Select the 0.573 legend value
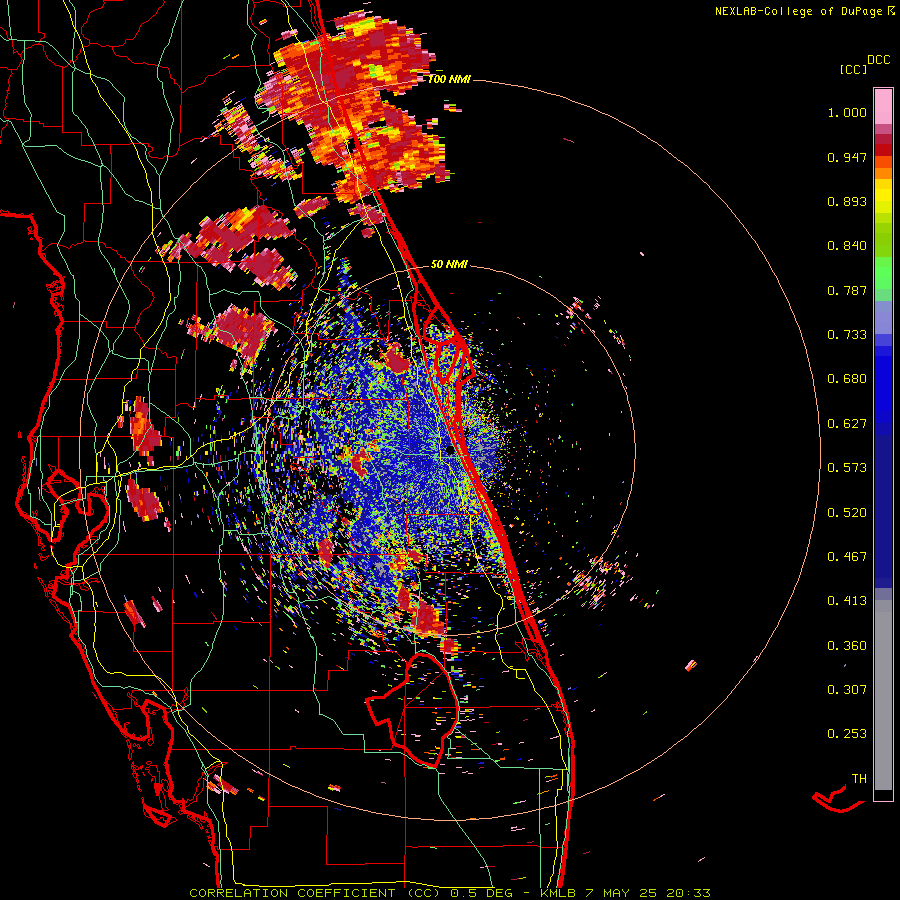The width and height of the screenshot is (900, 900). click(847, 468)
